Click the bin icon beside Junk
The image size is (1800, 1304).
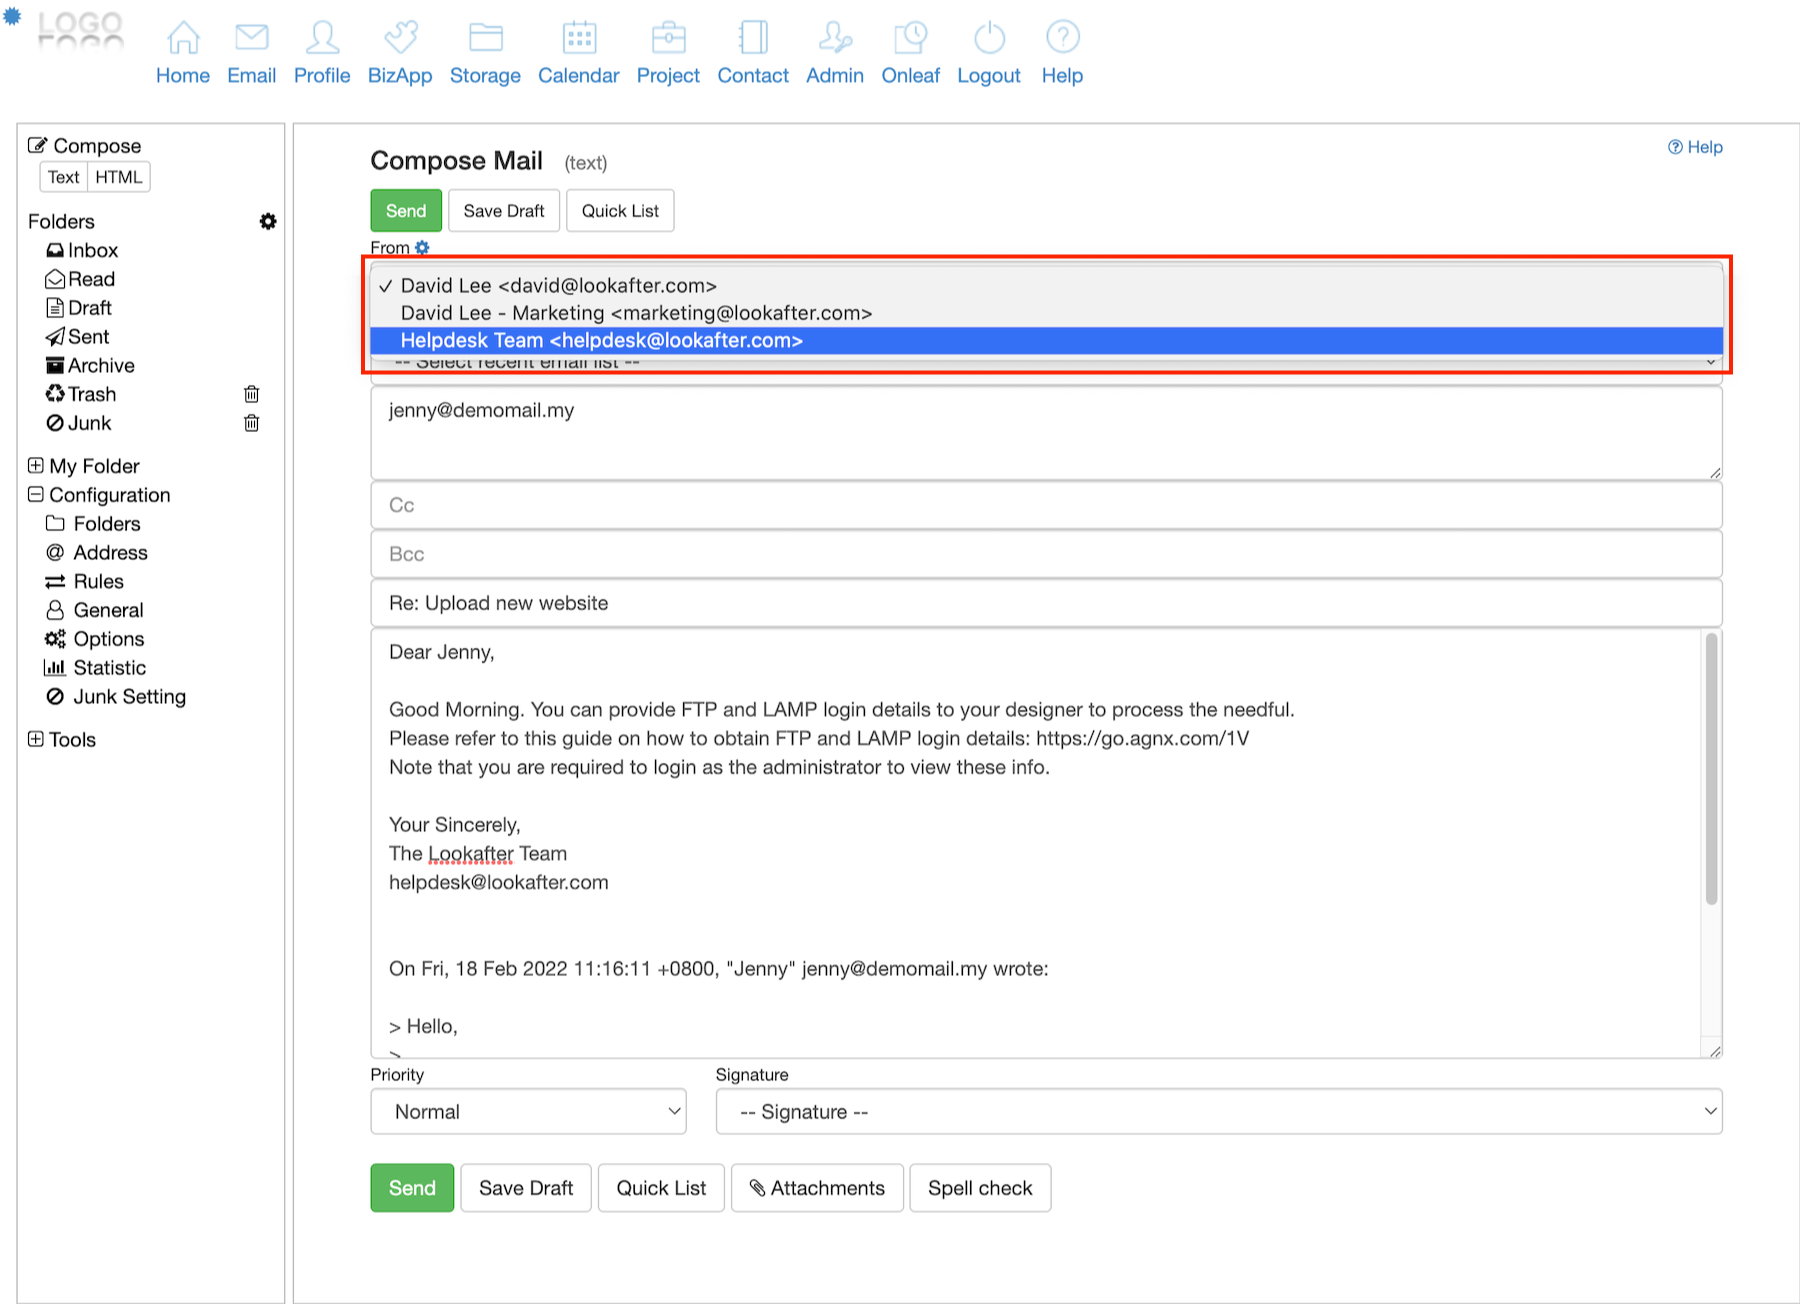click(x=252, y=423)
